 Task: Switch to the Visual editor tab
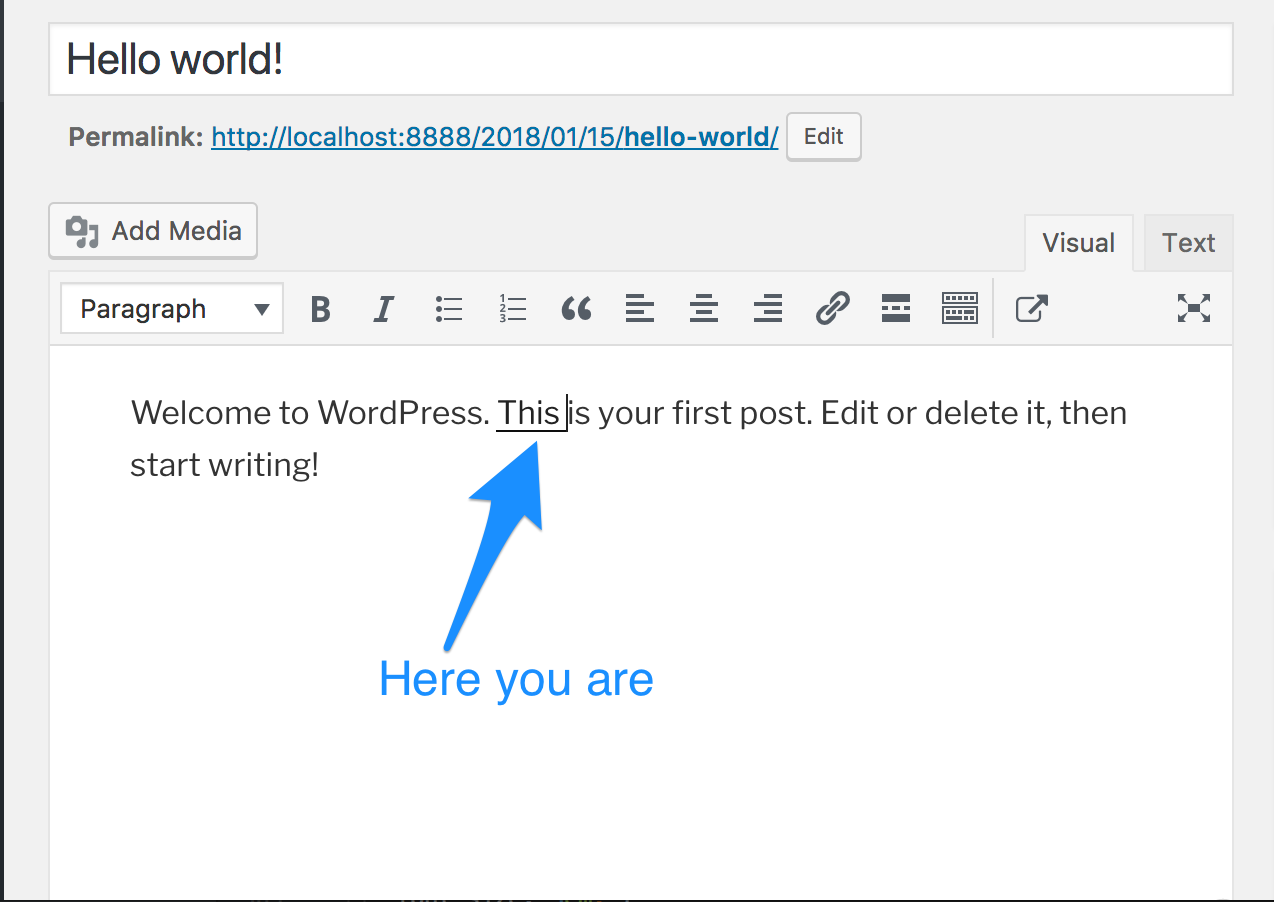tap(1078, 243)
